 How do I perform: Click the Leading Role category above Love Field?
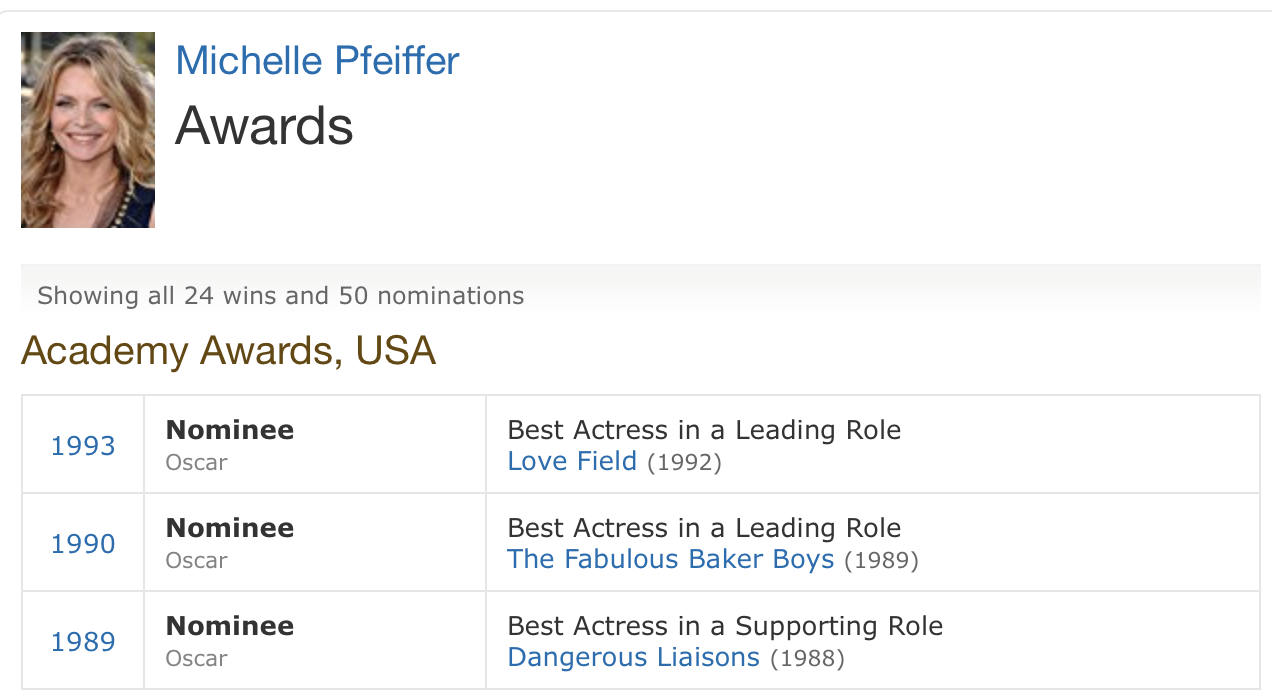point(704,430)
